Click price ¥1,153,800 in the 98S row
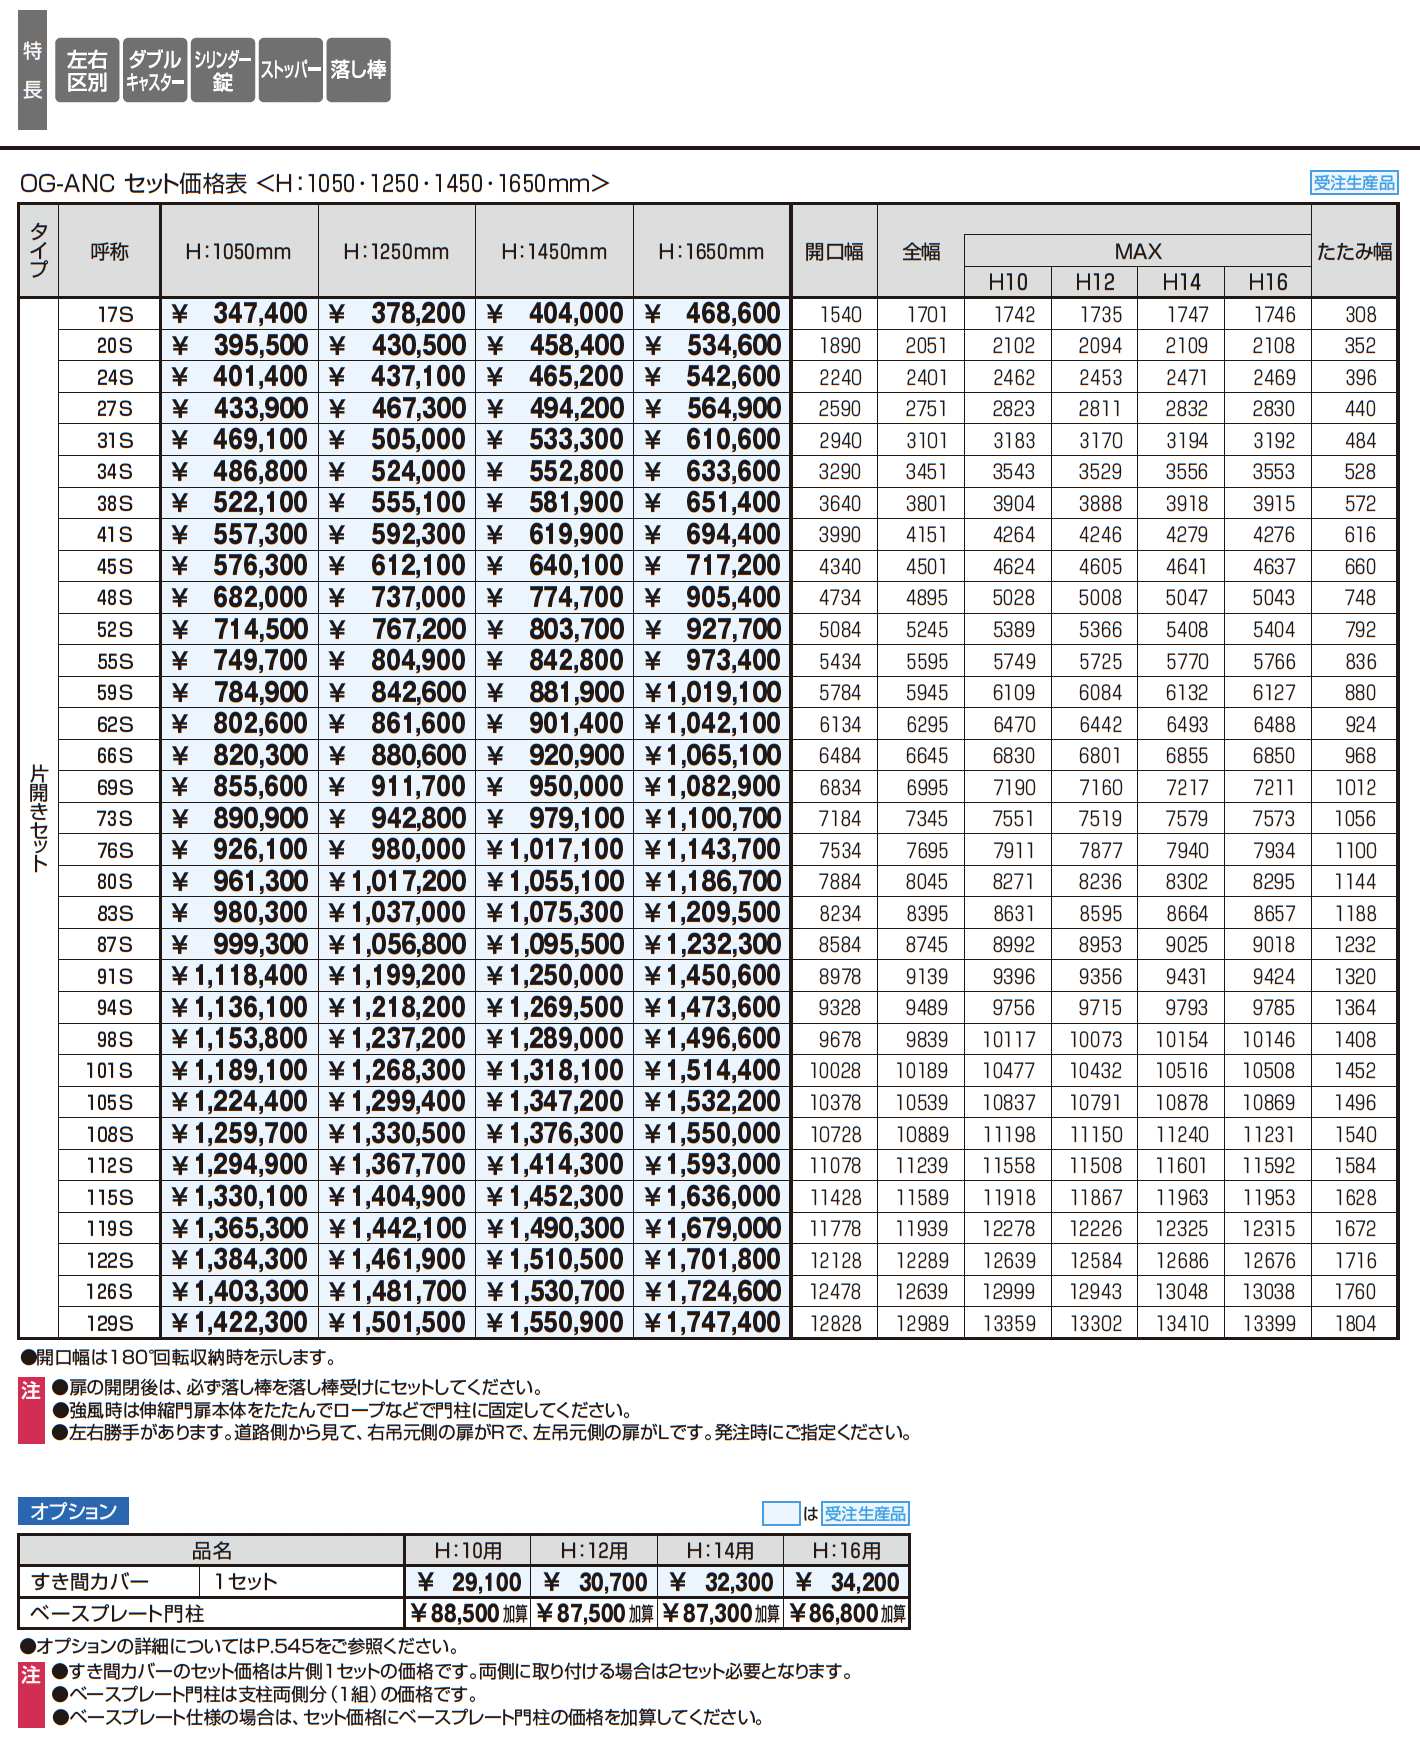Screen dimensions: 1420x1746 point(240,1039)
